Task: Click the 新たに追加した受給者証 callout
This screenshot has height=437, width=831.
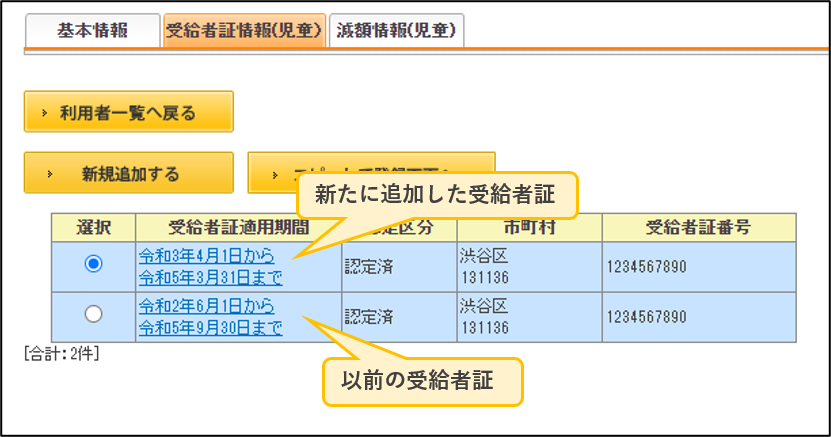Action: tap(437, 195)
